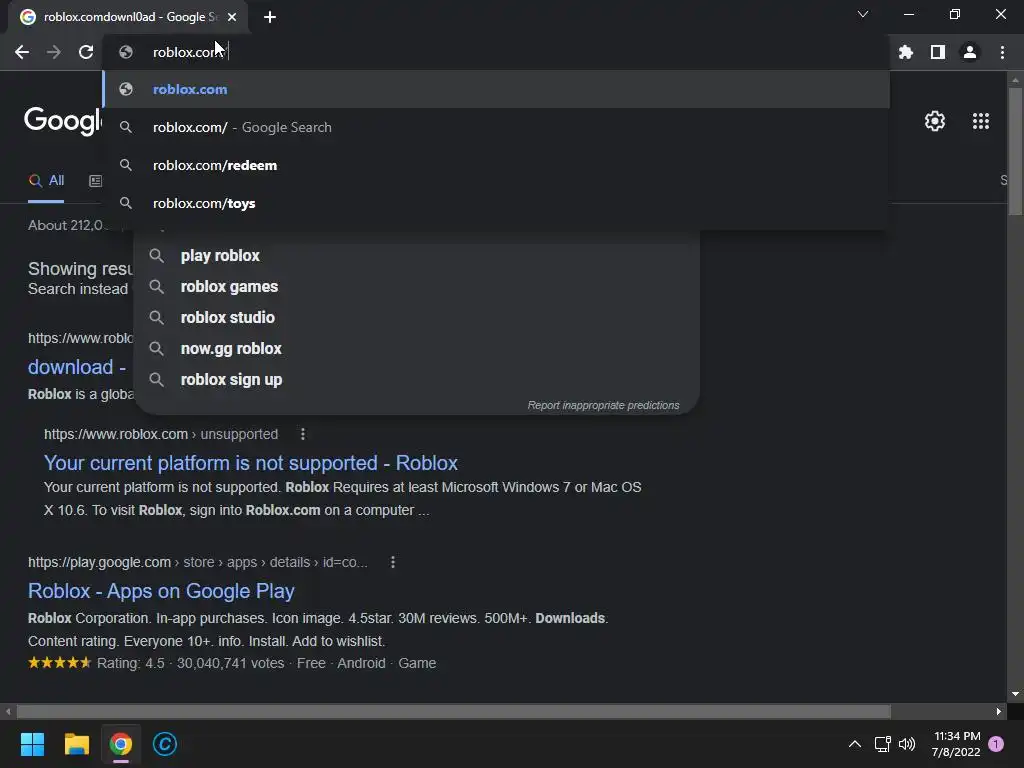
Task: Click the horizontal scrollbar thumb
Action: [454, 711]
